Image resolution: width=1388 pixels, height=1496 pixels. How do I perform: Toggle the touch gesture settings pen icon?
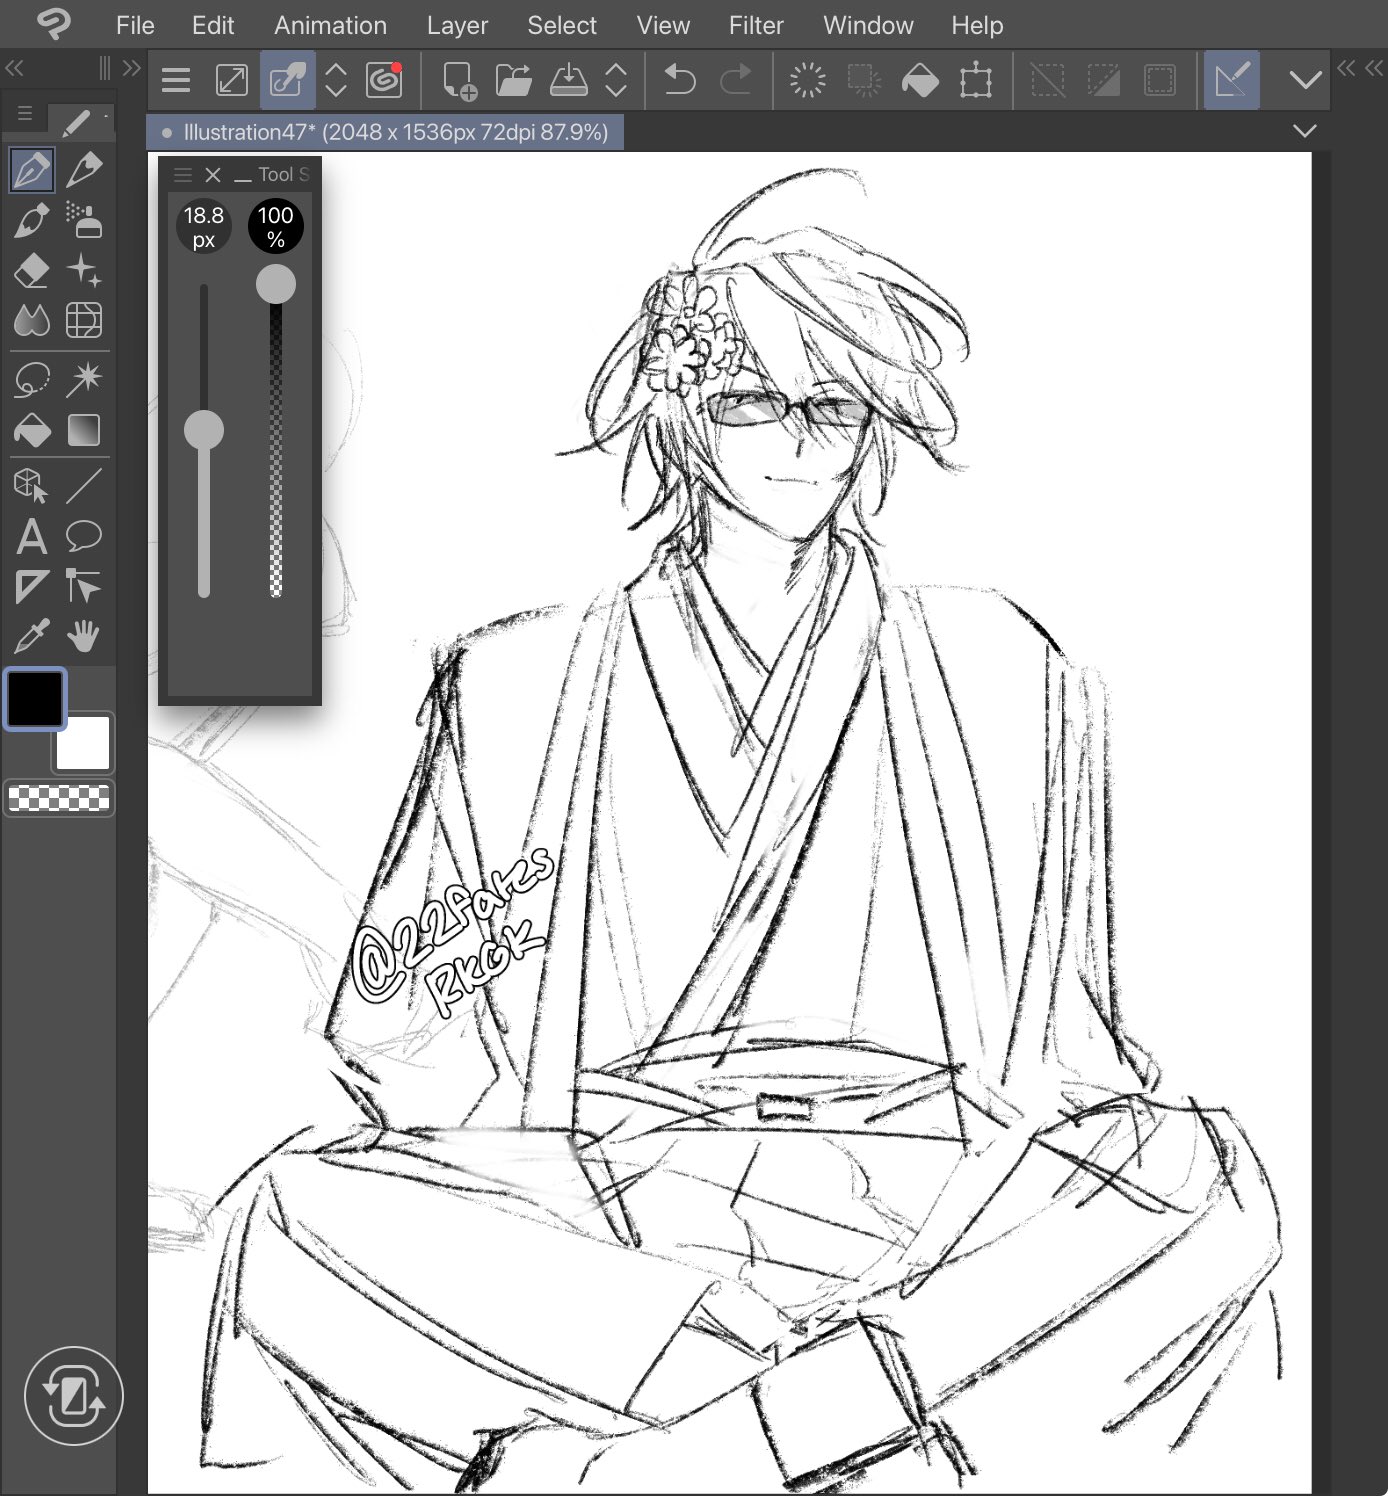(x=288, y=80)
